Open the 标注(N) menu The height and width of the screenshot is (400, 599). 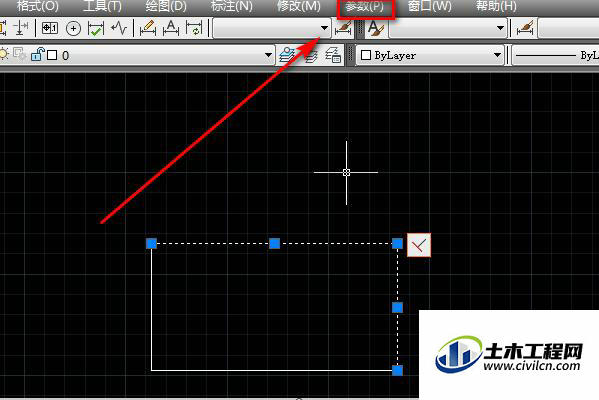[232, 6]
